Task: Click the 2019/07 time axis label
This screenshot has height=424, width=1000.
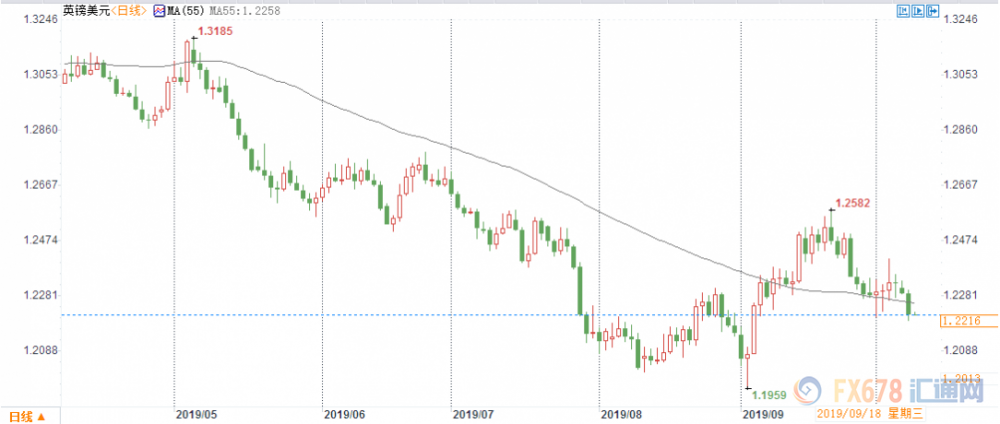Action: [x=473, y=414]
